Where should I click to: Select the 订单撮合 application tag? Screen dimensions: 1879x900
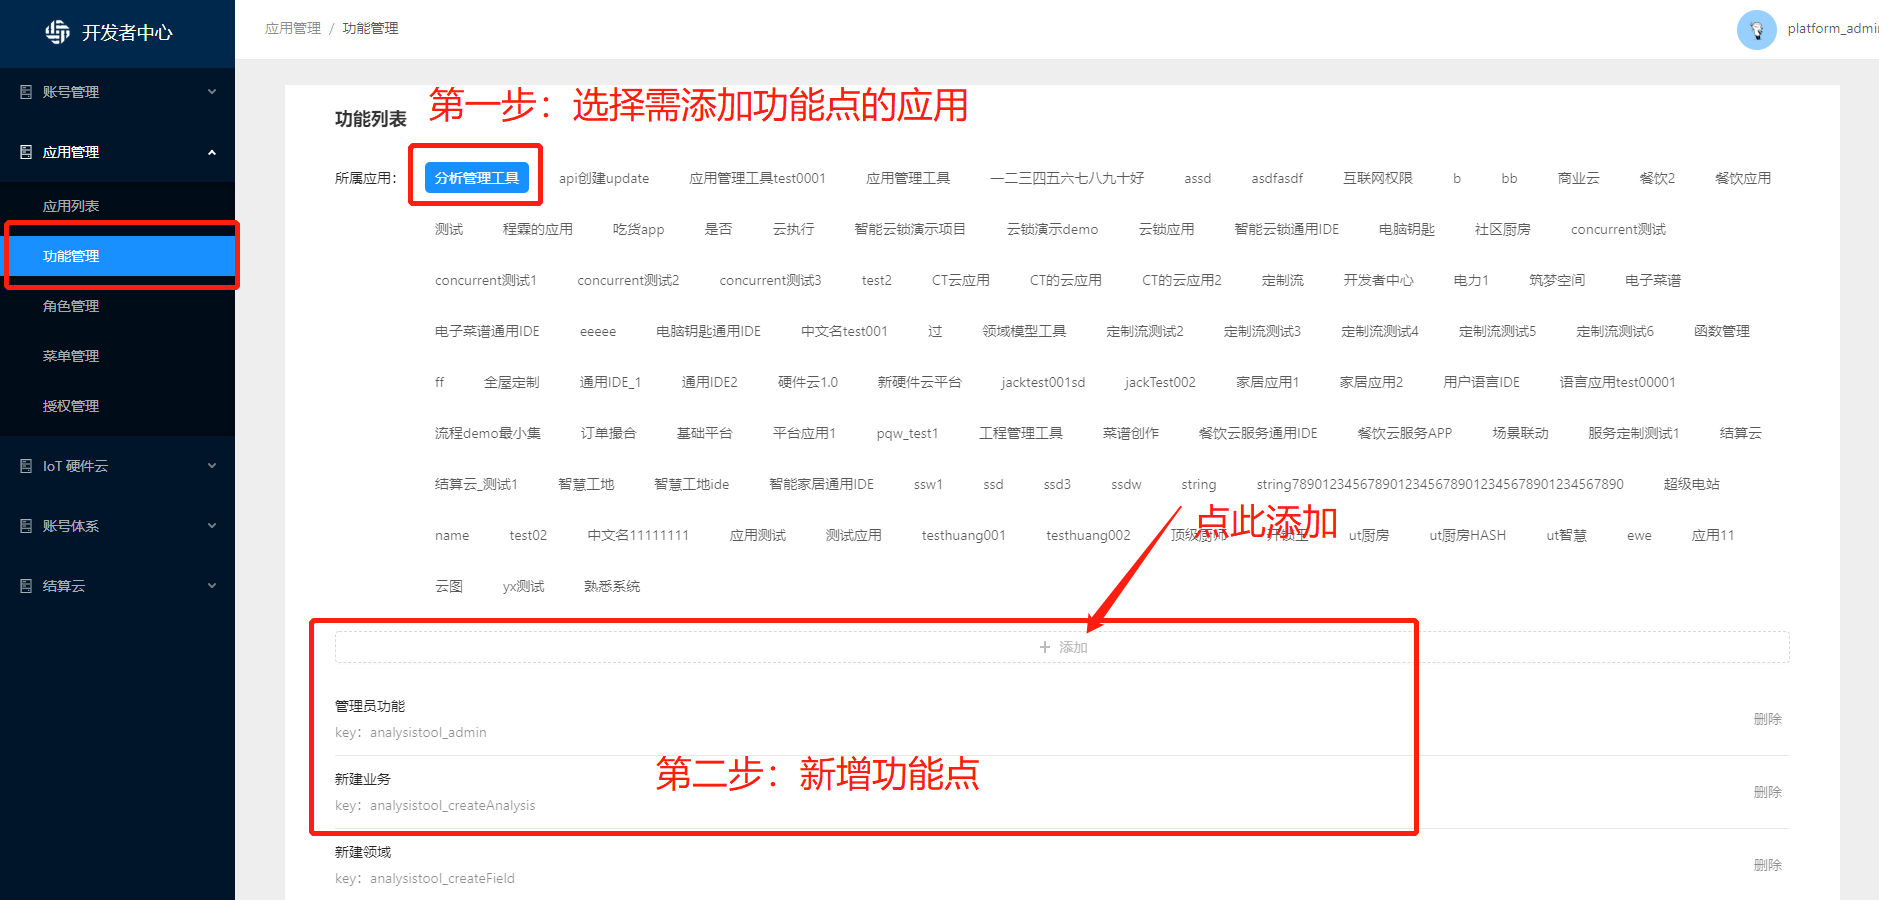pos(609,433)
